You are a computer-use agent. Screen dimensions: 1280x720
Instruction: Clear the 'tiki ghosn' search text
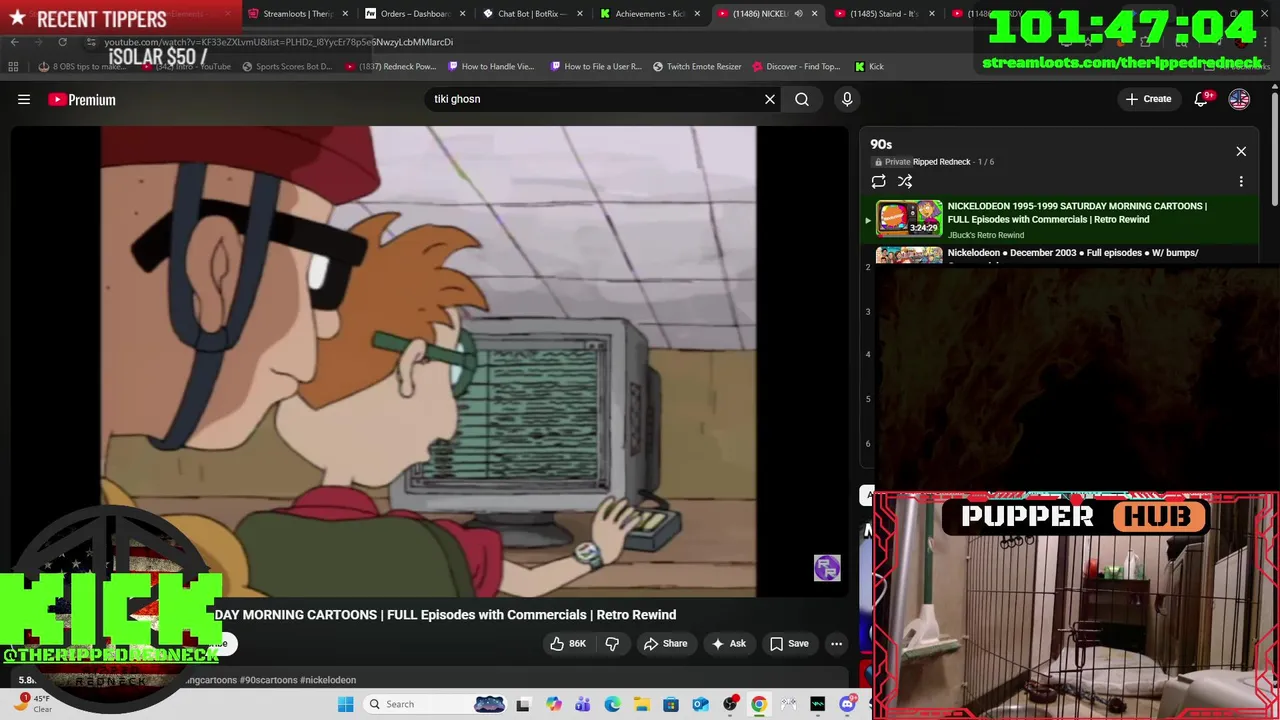[770, 99]
